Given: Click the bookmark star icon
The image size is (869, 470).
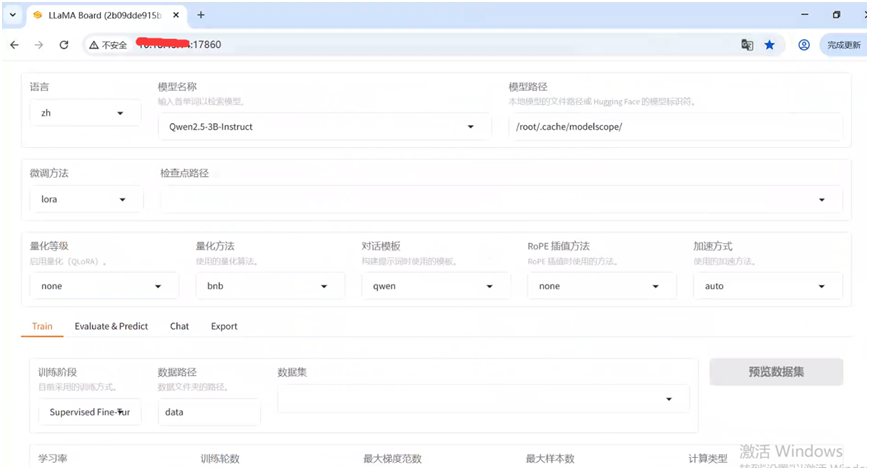Looking at the screenshot, I should tap(769, 45).
